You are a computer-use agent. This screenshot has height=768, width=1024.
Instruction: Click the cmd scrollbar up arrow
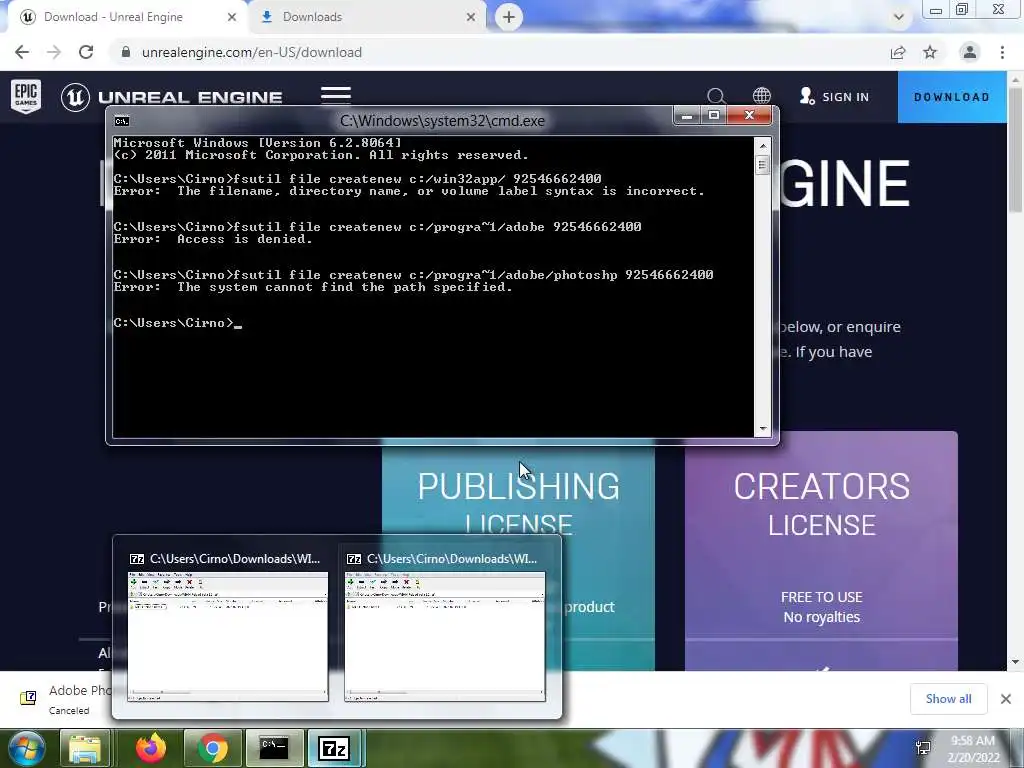pyautogui.click(x=762, y=145)
